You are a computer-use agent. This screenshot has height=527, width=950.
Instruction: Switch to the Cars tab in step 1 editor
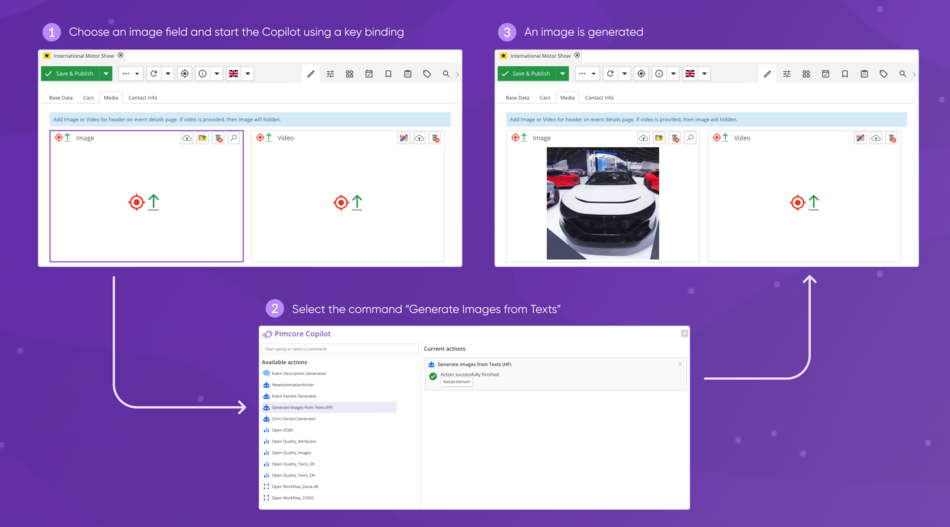[88, 98]
